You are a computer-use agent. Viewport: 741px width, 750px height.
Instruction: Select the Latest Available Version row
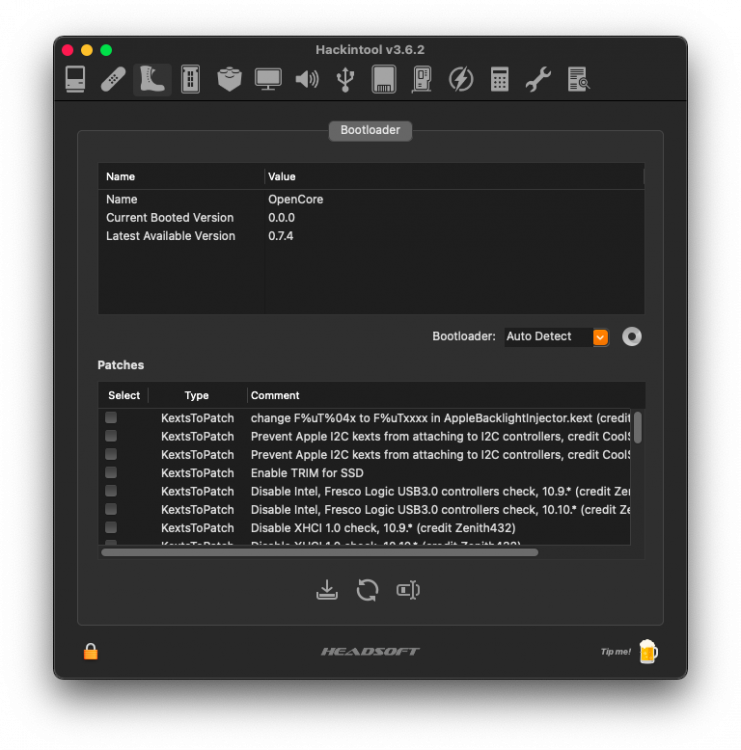click(371, 236)
